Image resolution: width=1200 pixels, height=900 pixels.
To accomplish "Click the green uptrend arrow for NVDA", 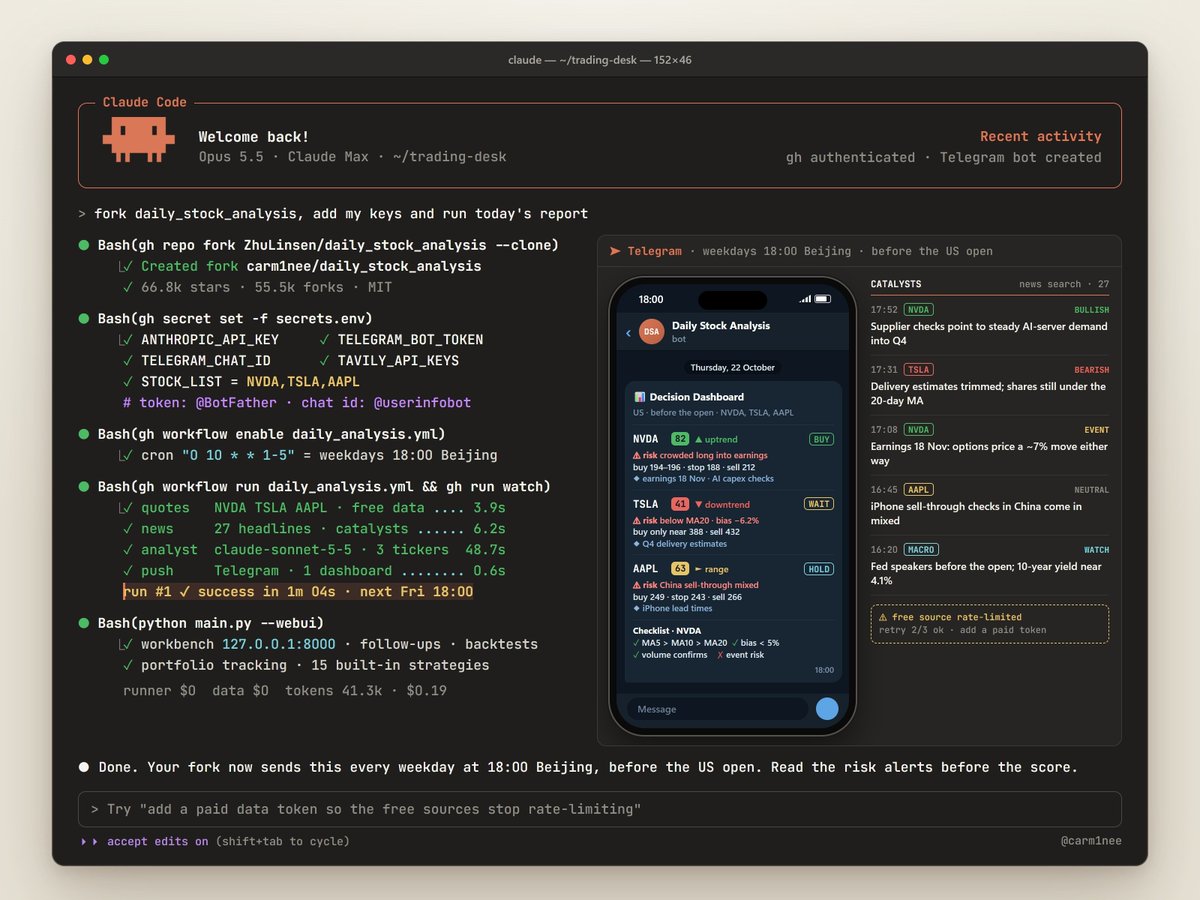I will pyautogui.click(x=697, y=439).
